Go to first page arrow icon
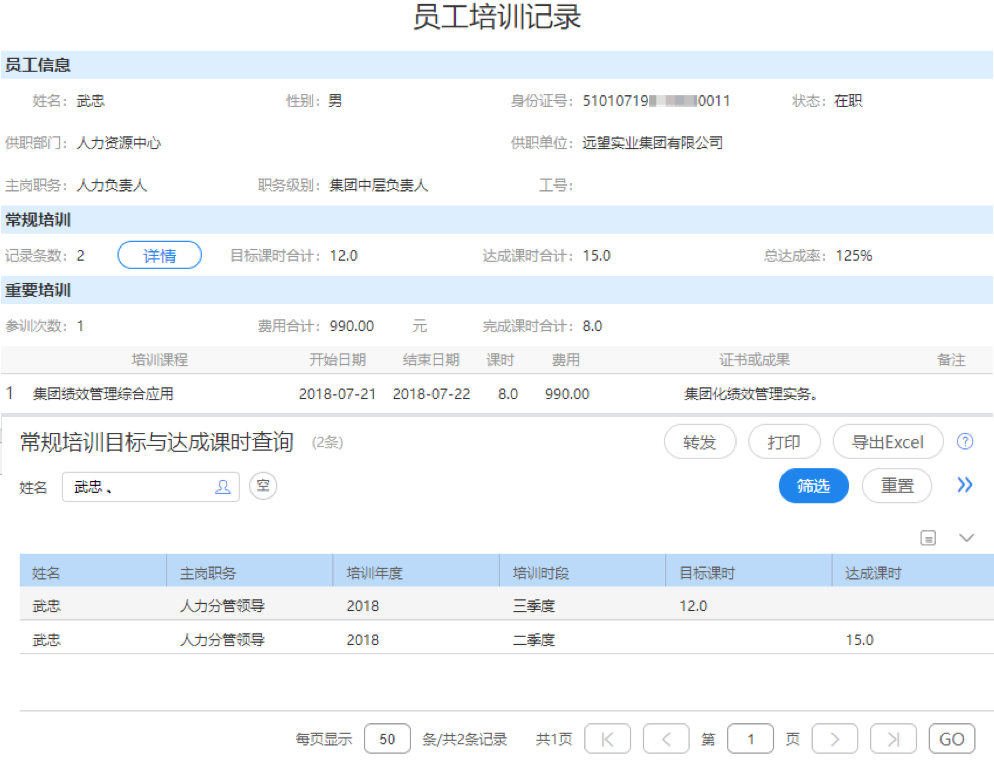994x764 pixels. (607, 739)
